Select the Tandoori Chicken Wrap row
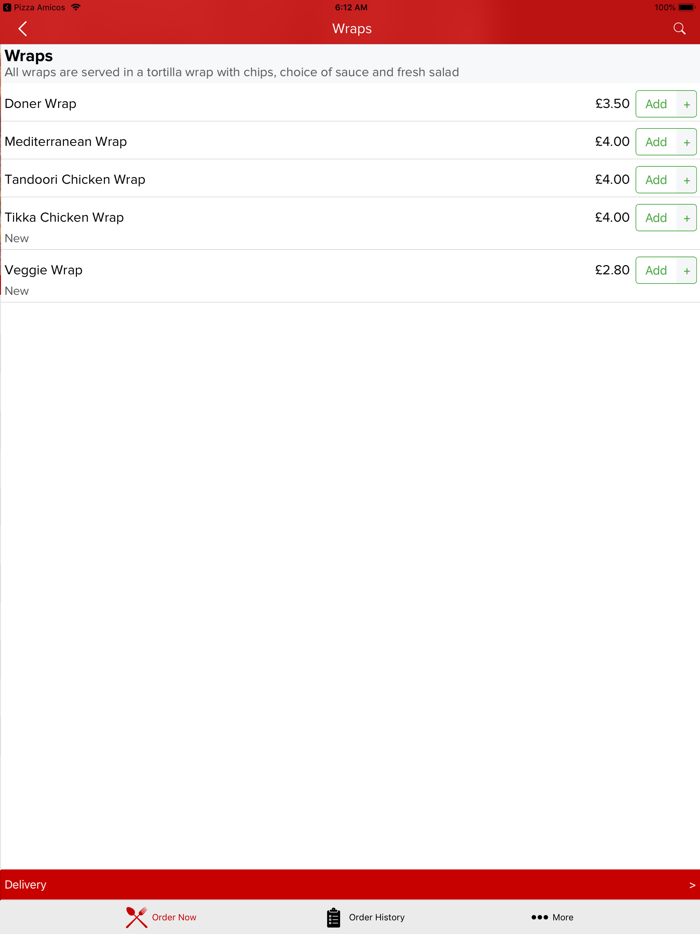700x934 pixels. coord(75,180)
